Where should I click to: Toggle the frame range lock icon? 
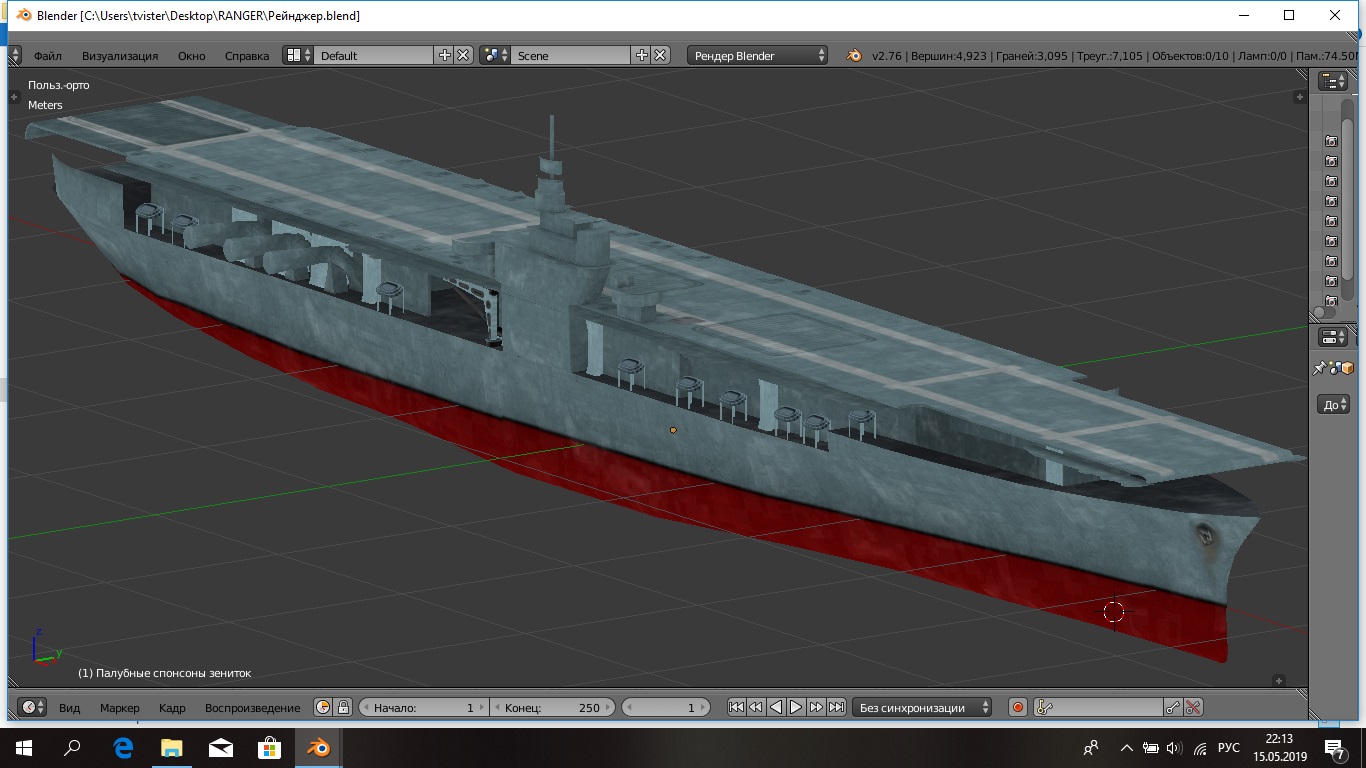pyautogui.click(x=342, y=707)
